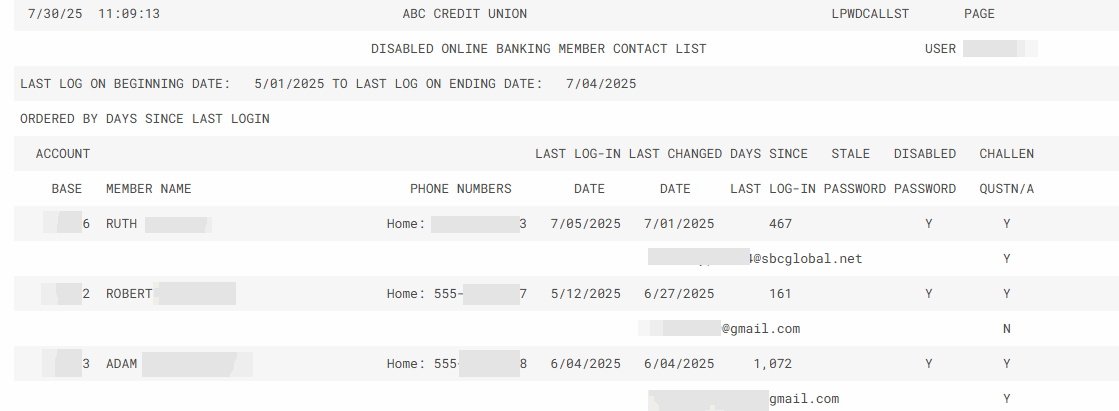Select member name RUTH

tap(121, 224)
